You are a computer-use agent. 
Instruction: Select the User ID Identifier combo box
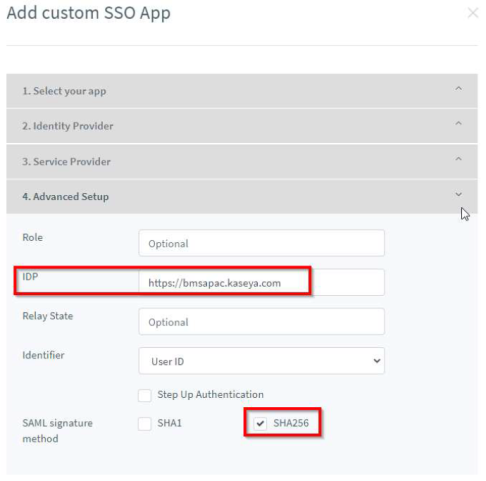pyautogui.click(x=262, y=361)
